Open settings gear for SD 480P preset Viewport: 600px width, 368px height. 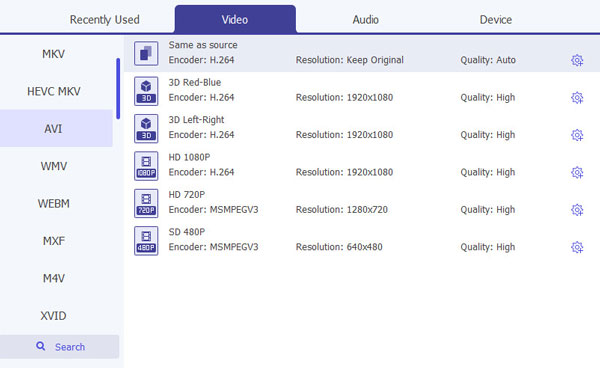[x=577, y=248]
